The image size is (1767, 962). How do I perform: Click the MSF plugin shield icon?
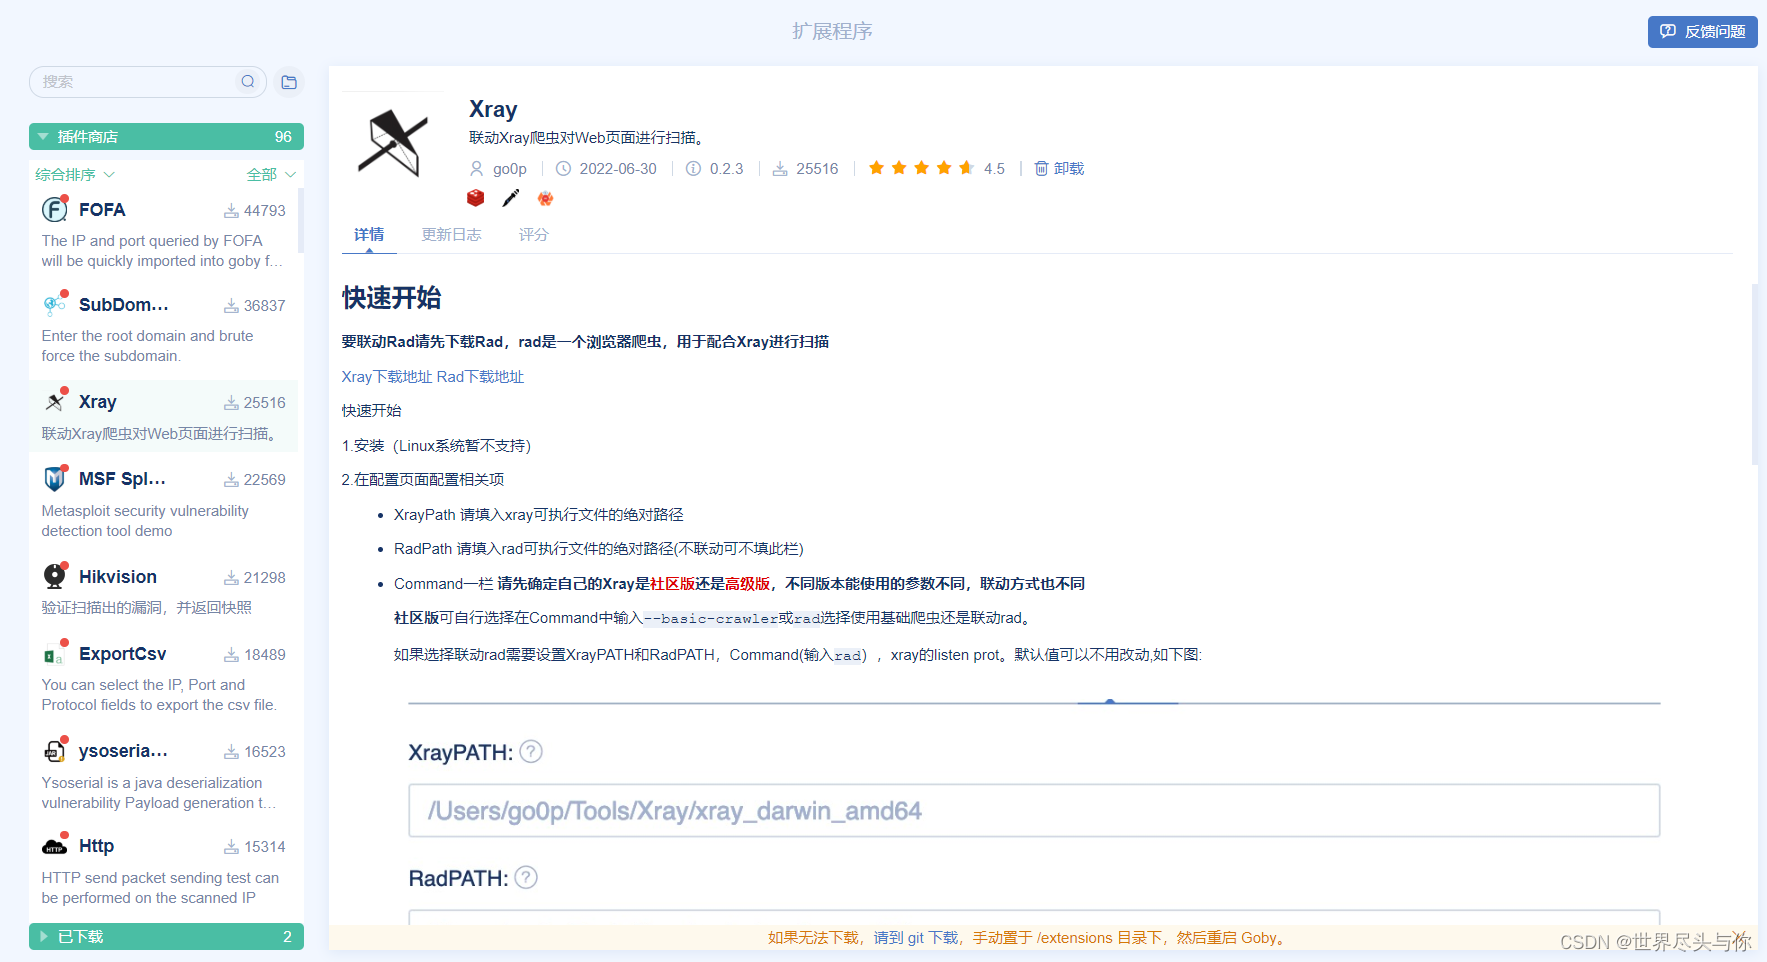[54, 478]
